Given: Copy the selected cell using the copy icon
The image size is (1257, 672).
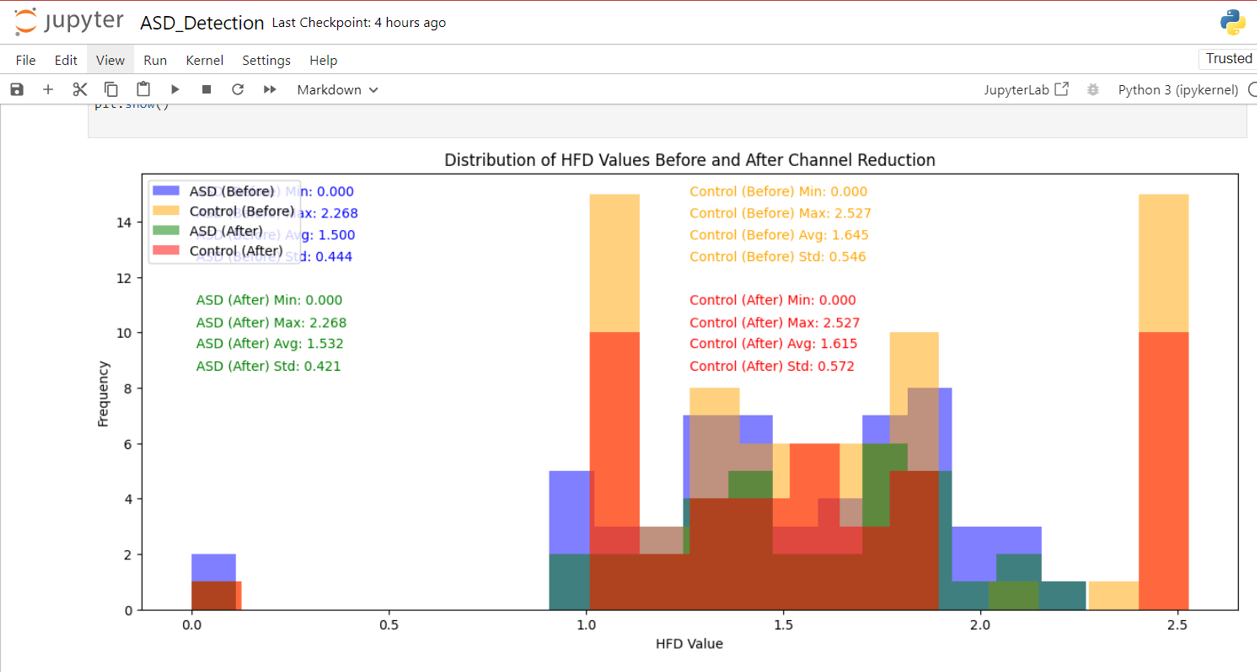Looking at the screenshot, I should tap(111, 89).
